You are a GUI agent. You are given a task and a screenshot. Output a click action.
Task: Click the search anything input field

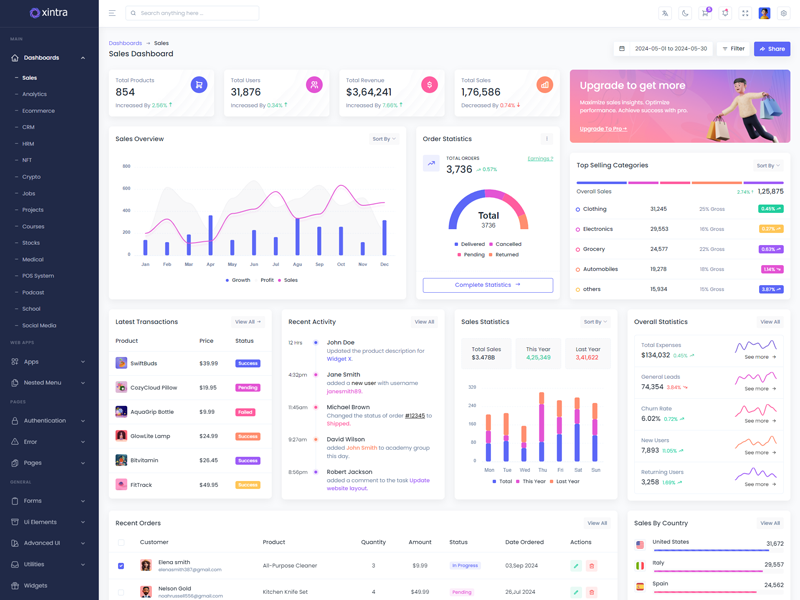click(195, 13)
